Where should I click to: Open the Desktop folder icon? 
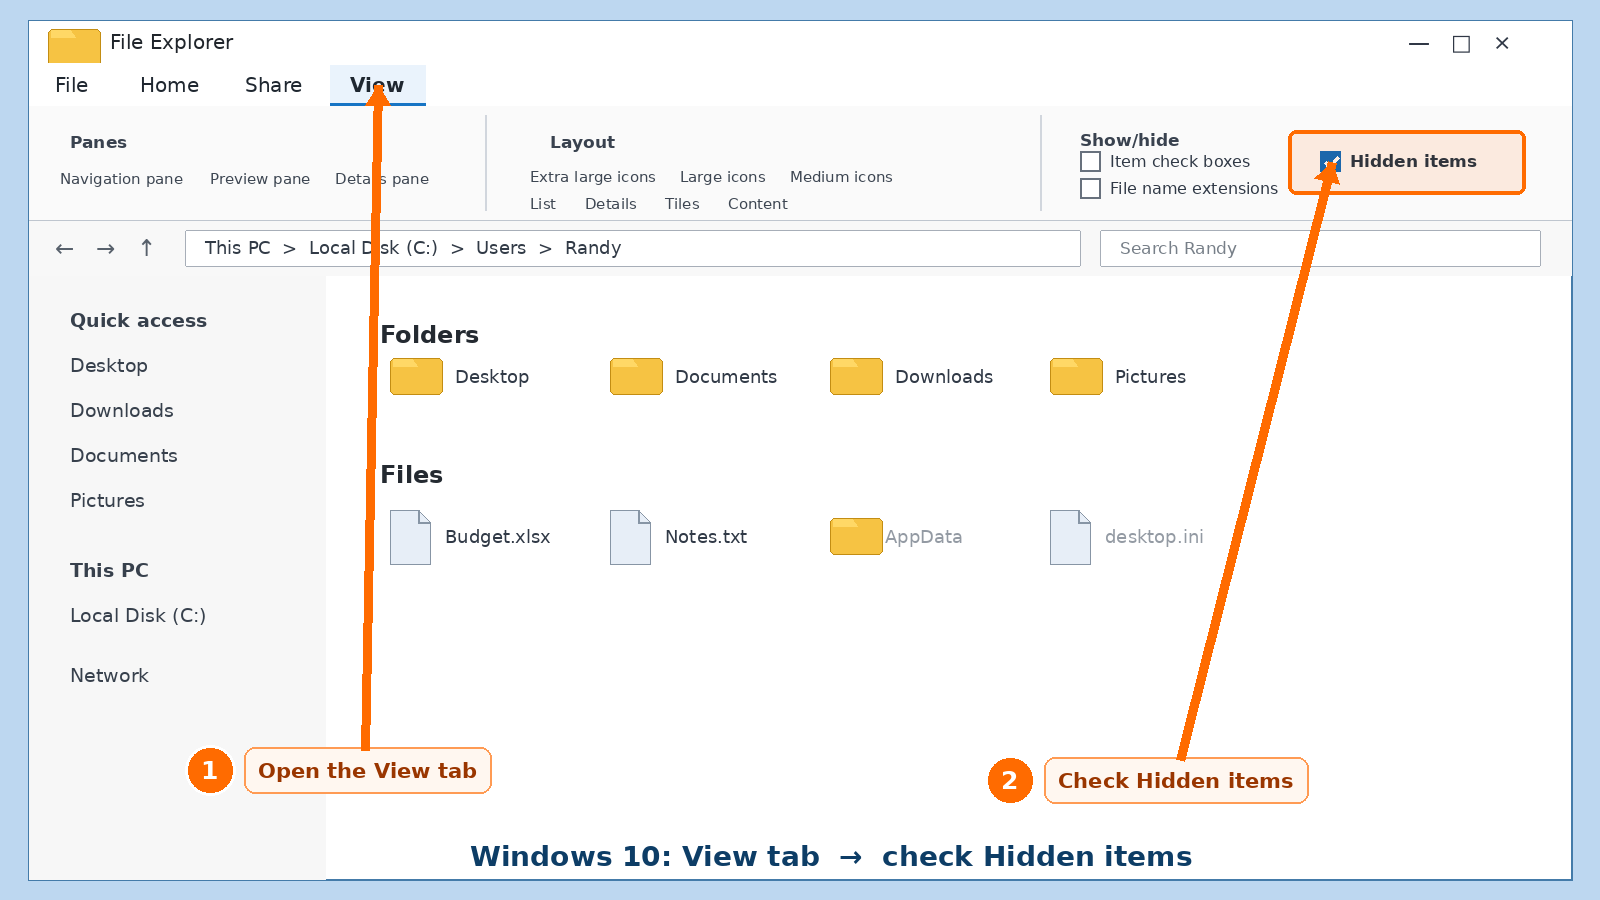point(416,376)
